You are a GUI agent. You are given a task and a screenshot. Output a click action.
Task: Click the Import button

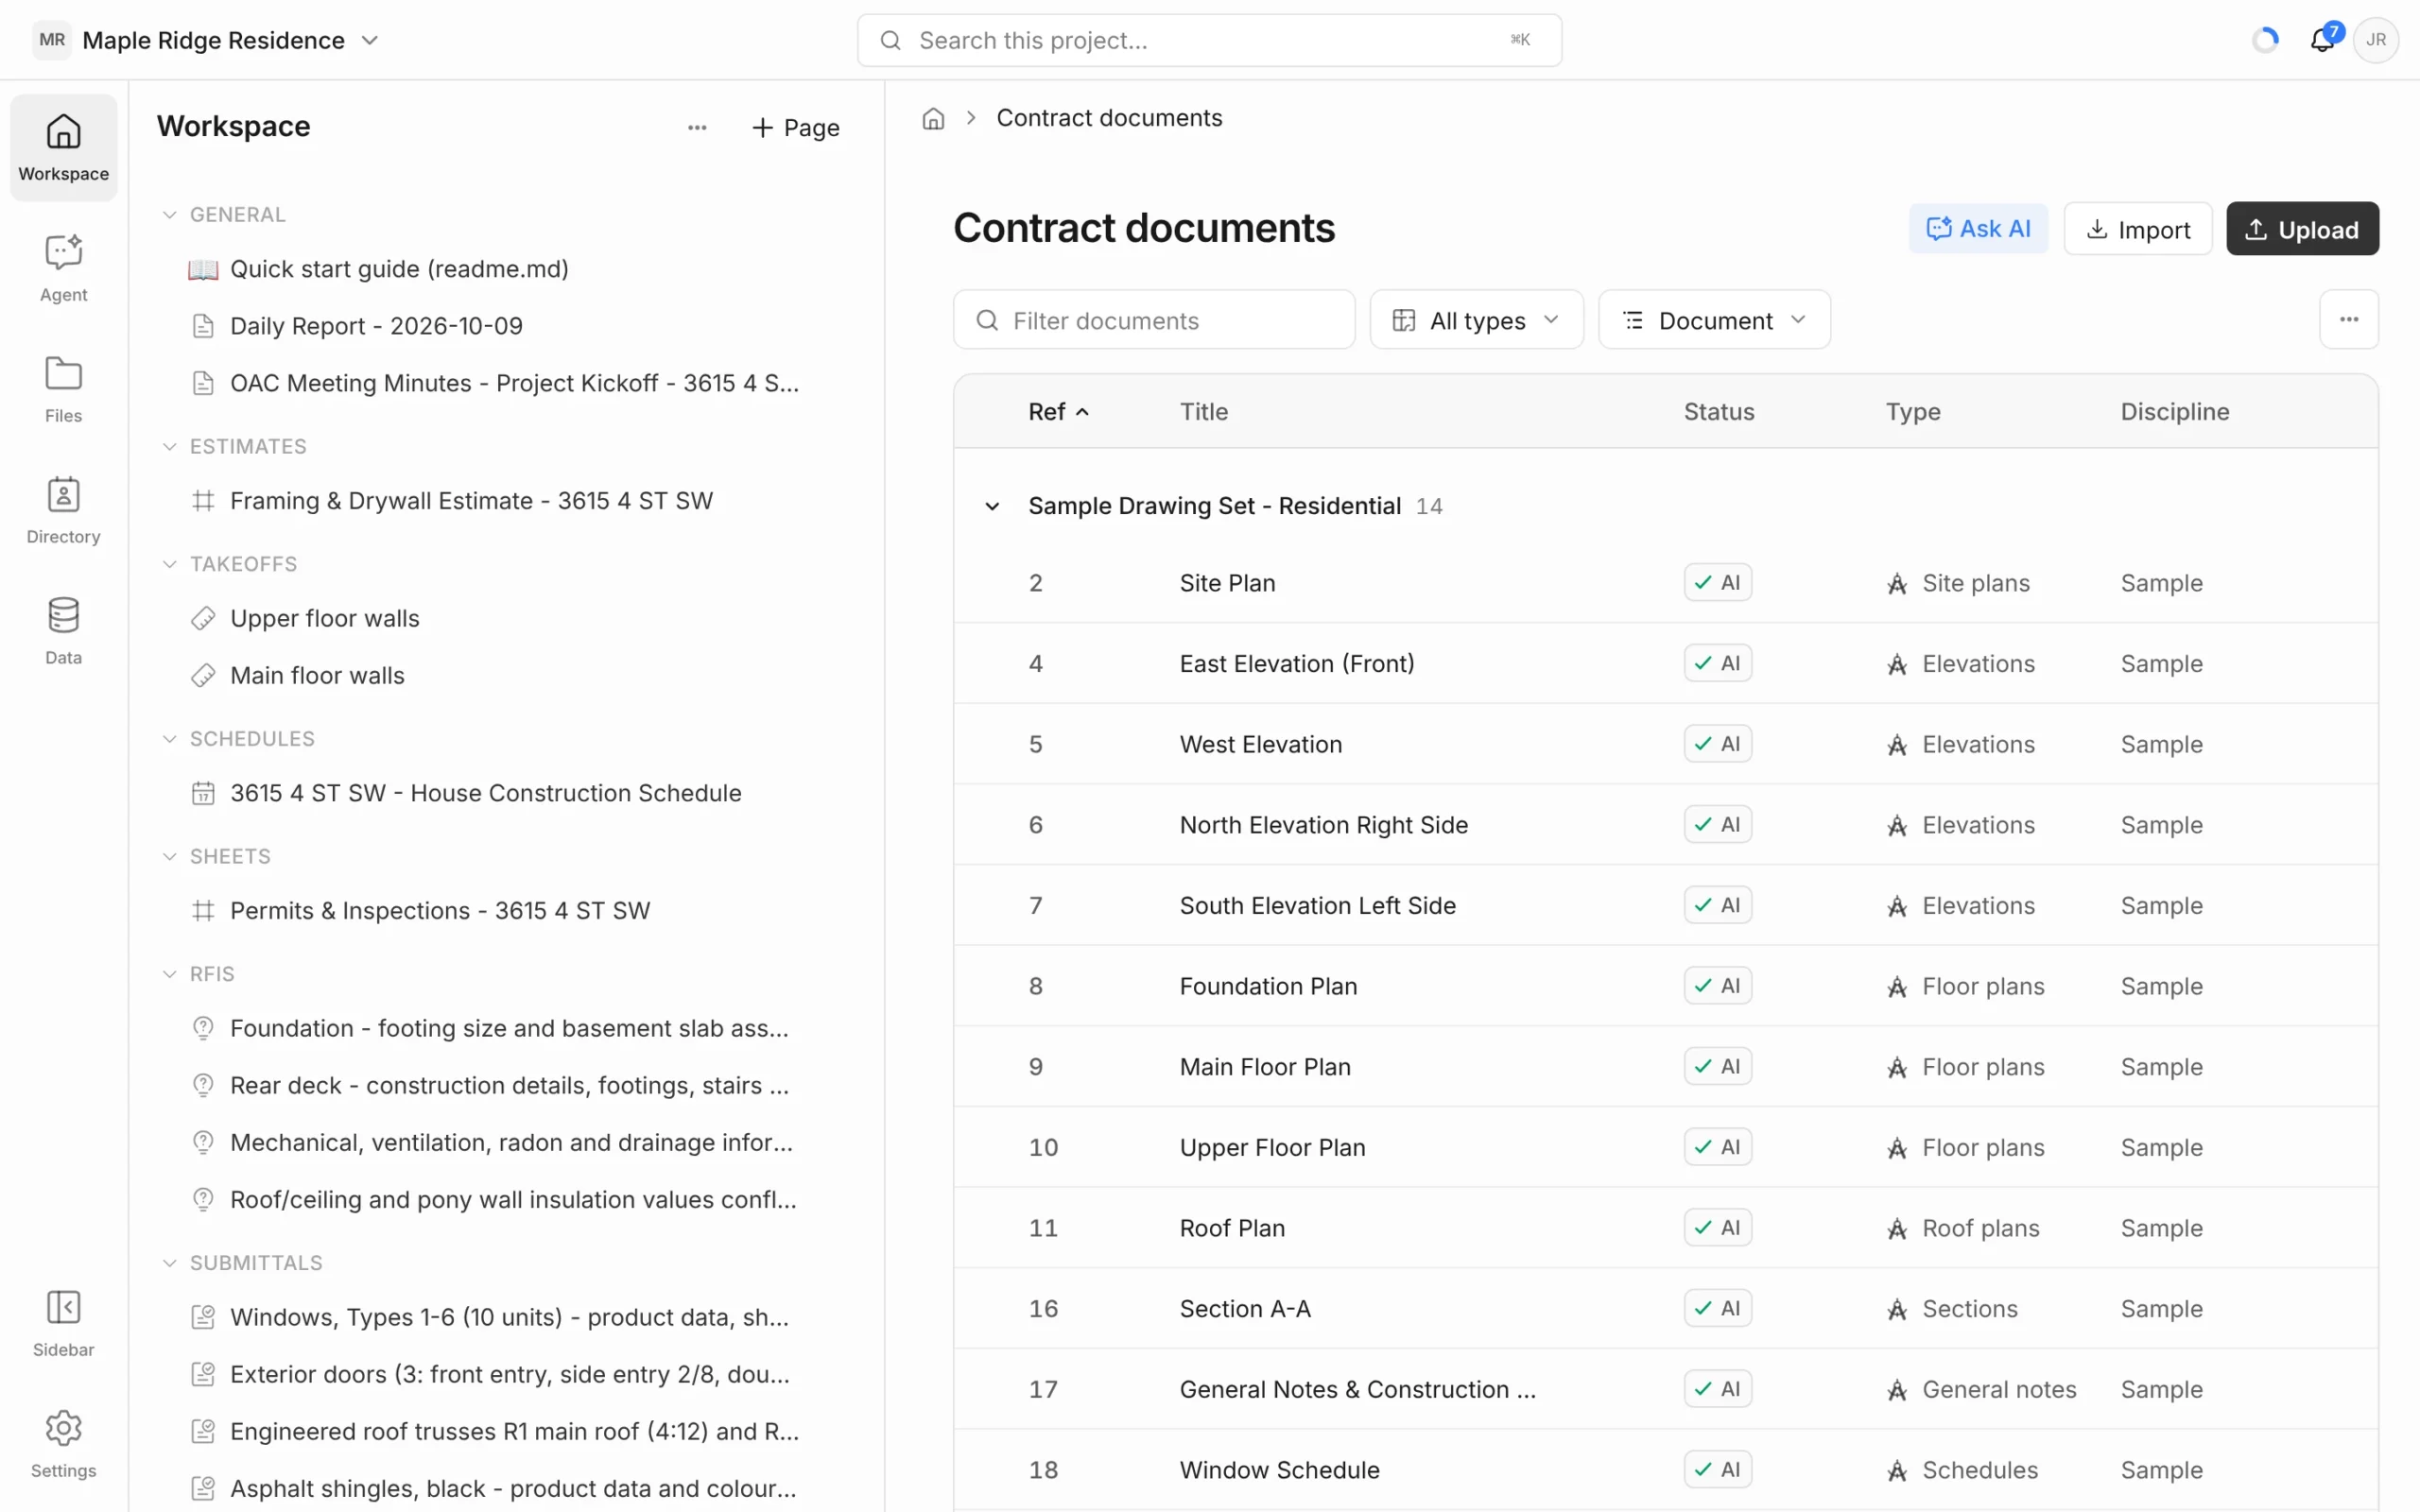tap(2137, 229)
